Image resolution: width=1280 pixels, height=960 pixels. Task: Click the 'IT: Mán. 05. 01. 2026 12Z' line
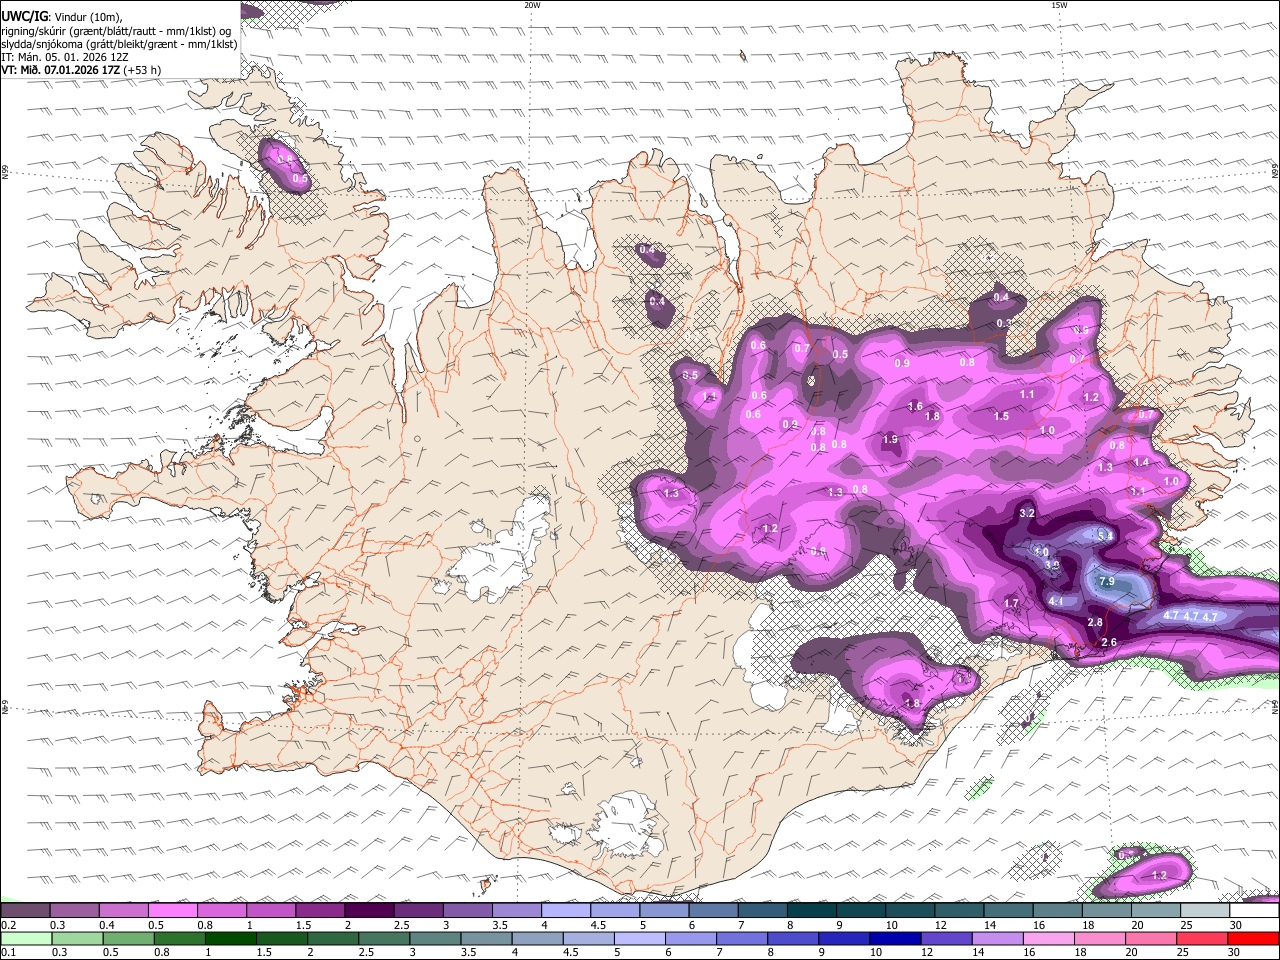(x=64, y=57)
